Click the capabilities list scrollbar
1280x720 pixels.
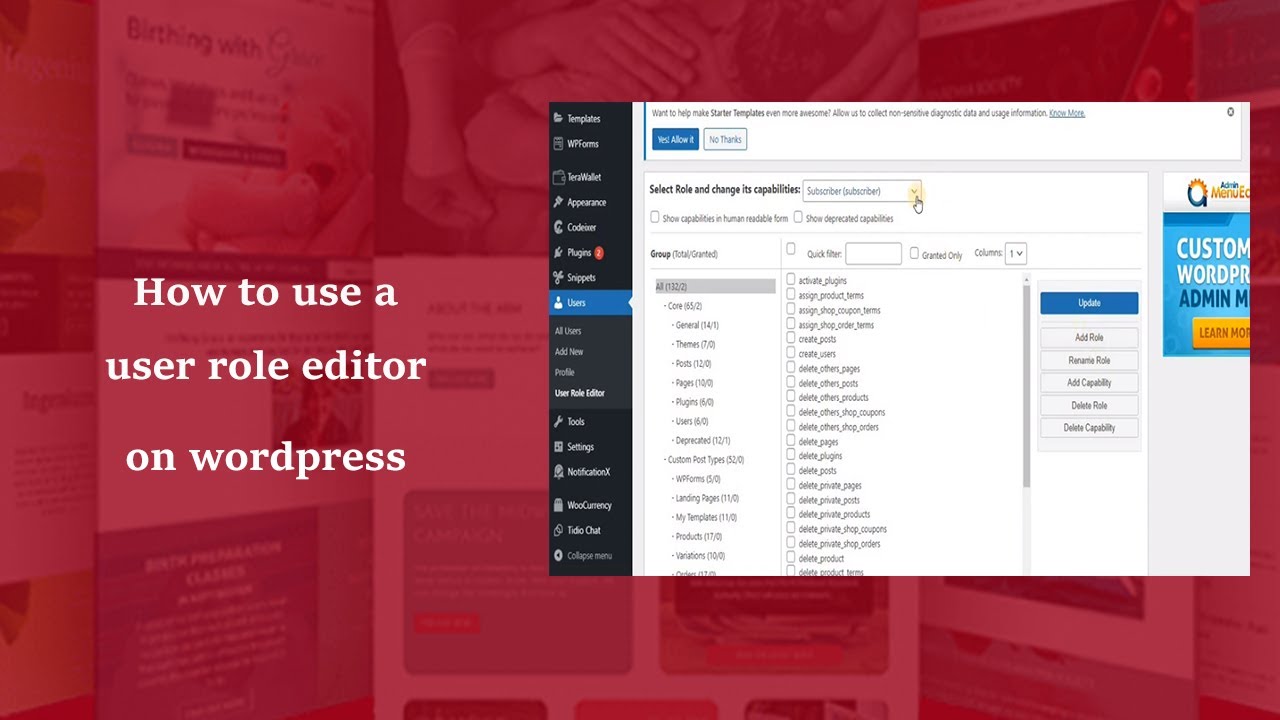click(1026, 388)
